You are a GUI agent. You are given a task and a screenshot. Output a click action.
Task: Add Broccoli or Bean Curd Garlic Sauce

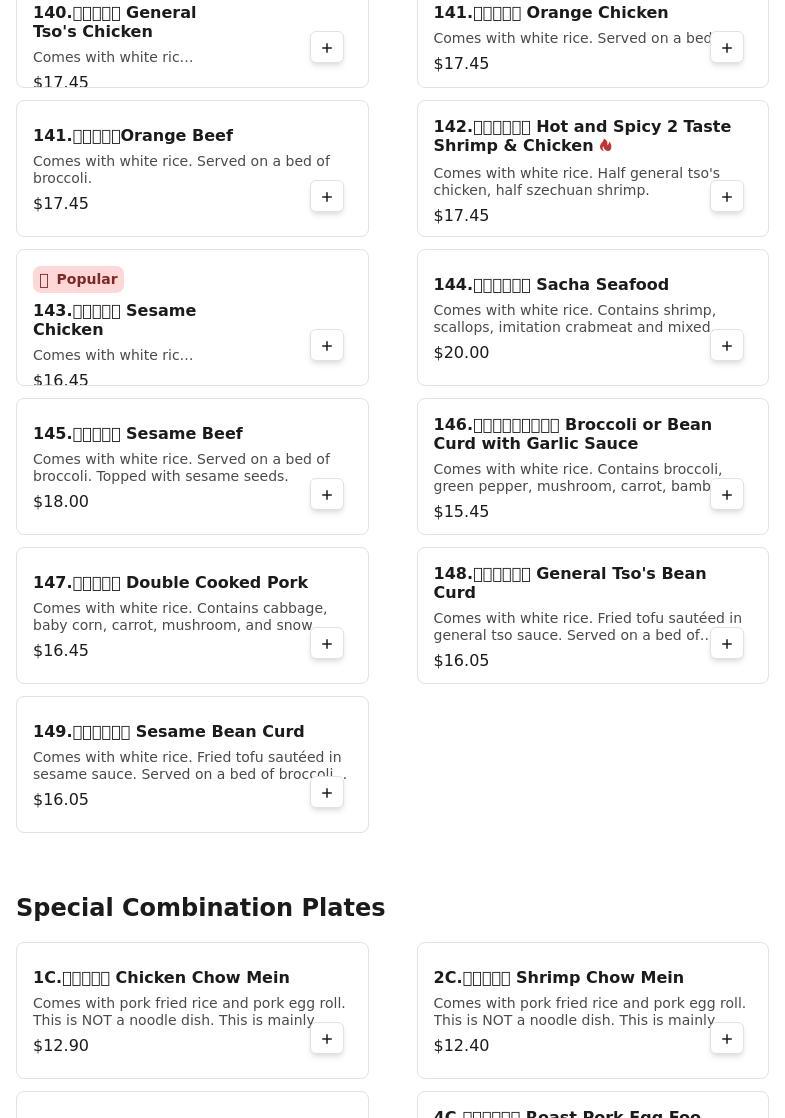click(727, 495)
